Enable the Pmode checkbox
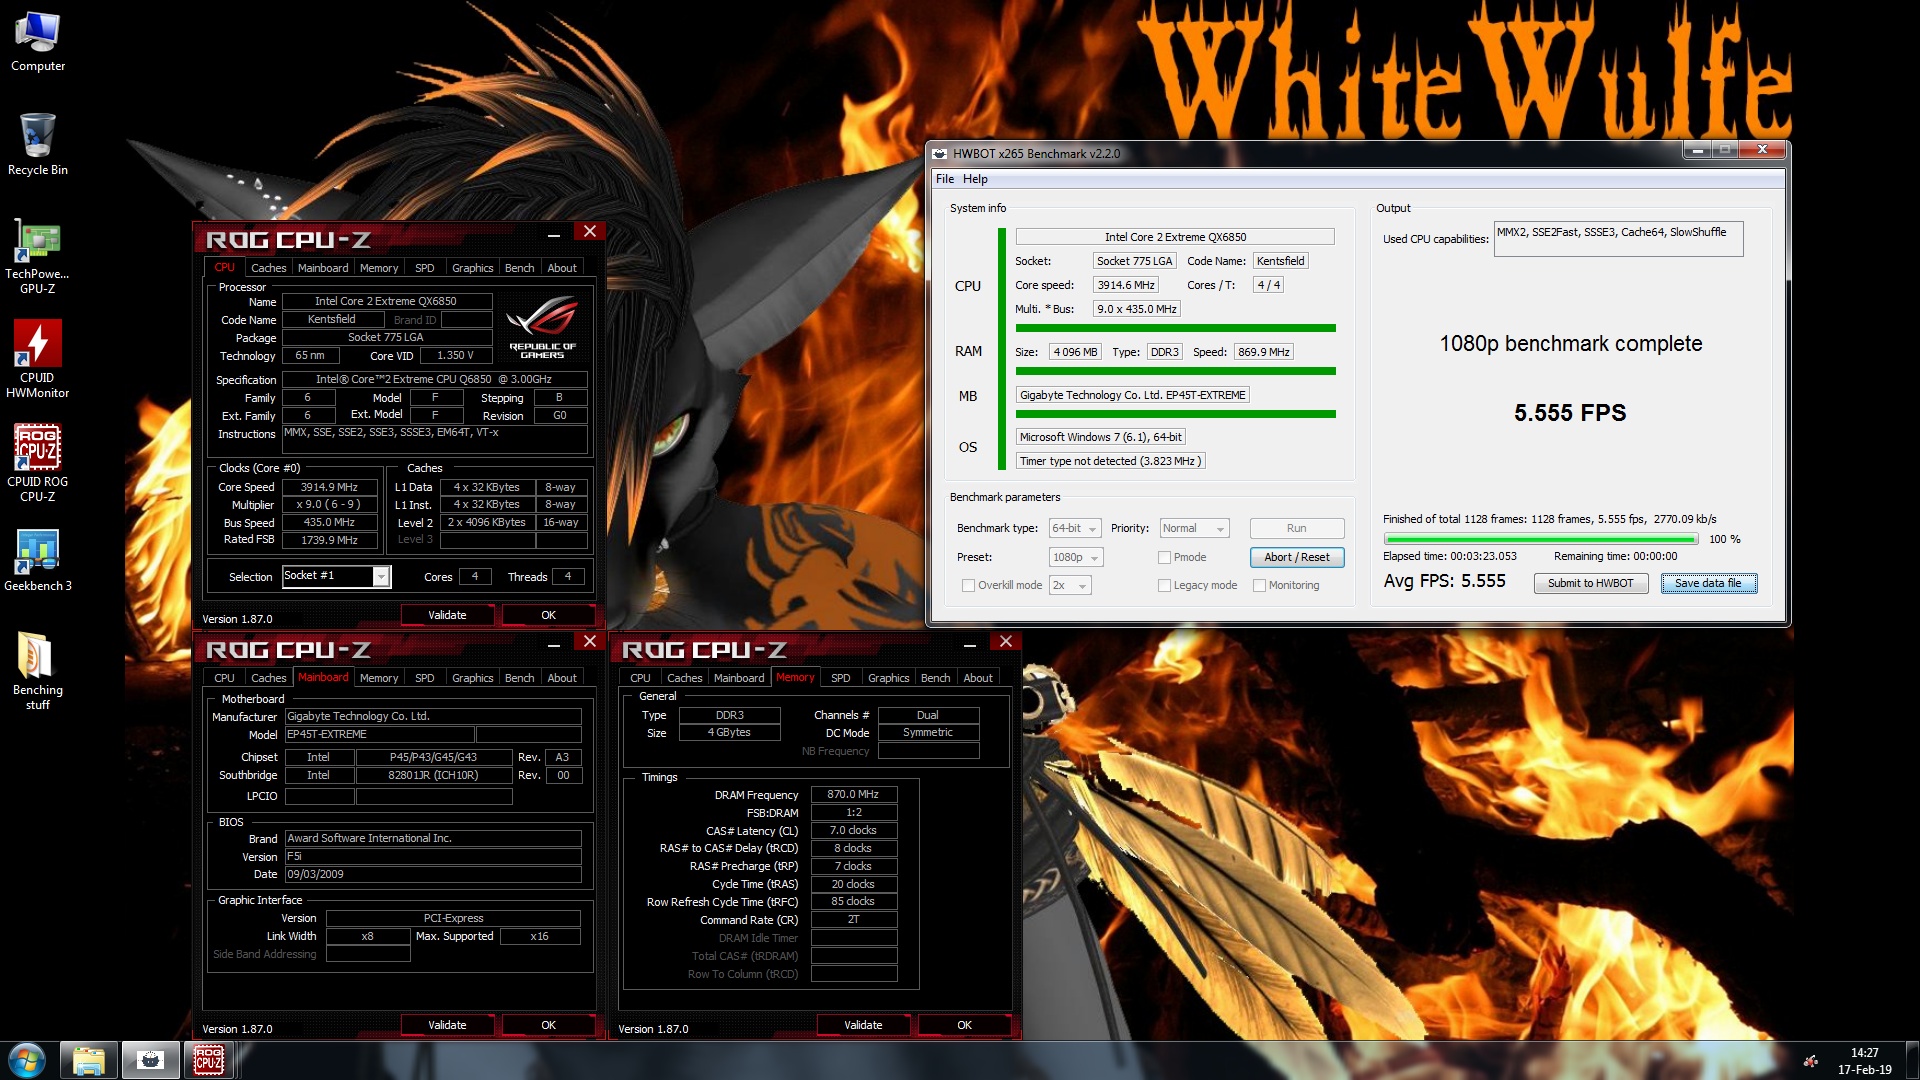Image resolution: width=1920 pixels, height=1080 pixels. (x=1164, y=557)
